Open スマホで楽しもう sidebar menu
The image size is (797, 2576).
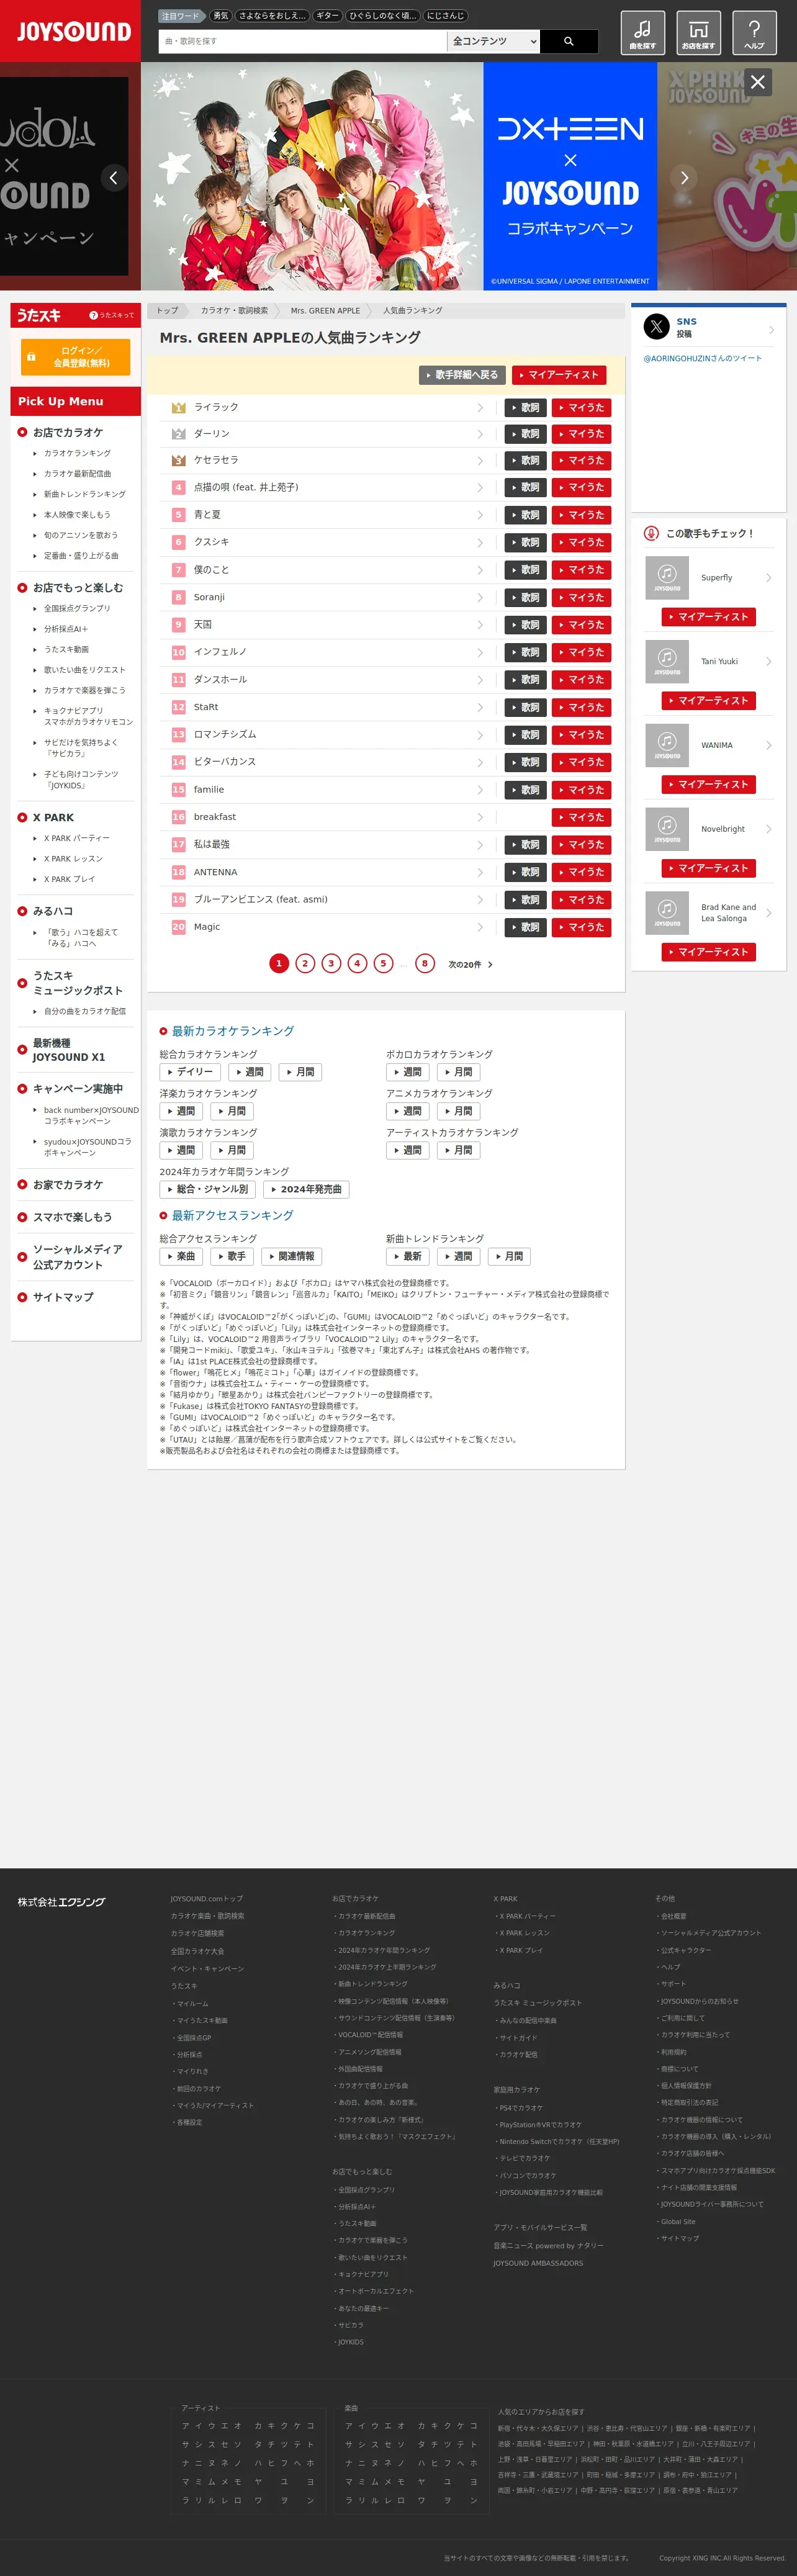pos(73,1217)
